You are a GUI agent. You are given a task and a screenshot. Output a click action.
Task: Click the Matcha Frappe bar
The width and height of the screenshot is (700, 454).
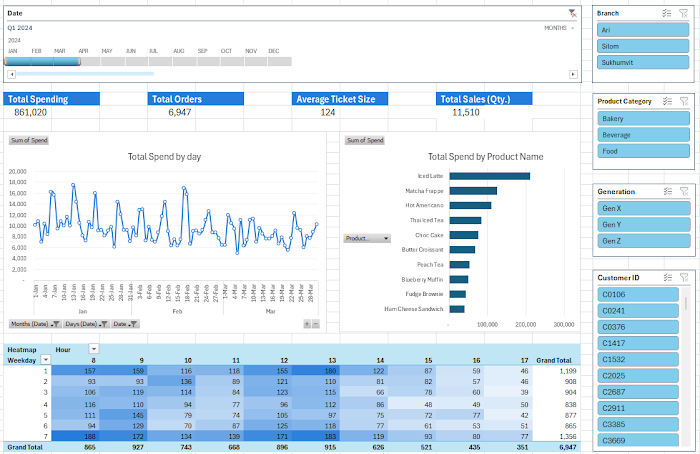click(x=473, y=191)
